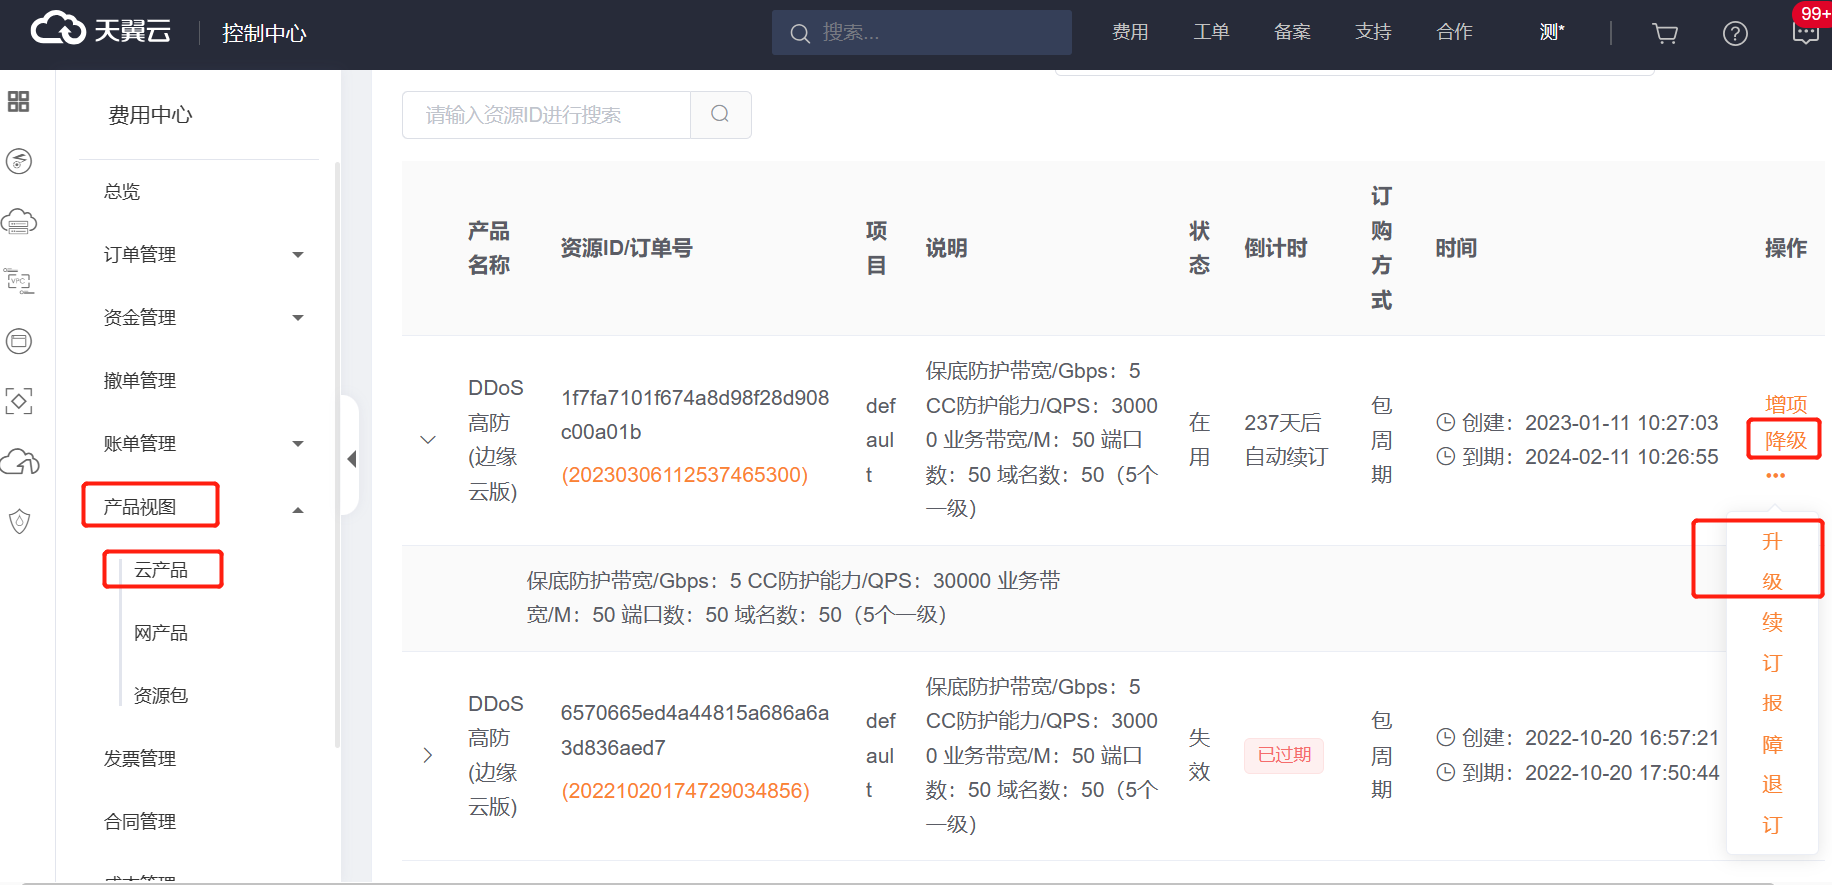The image size is (1832, 885).
Task: Open the storage disk icon in left rail
Action: click(19, 341)
